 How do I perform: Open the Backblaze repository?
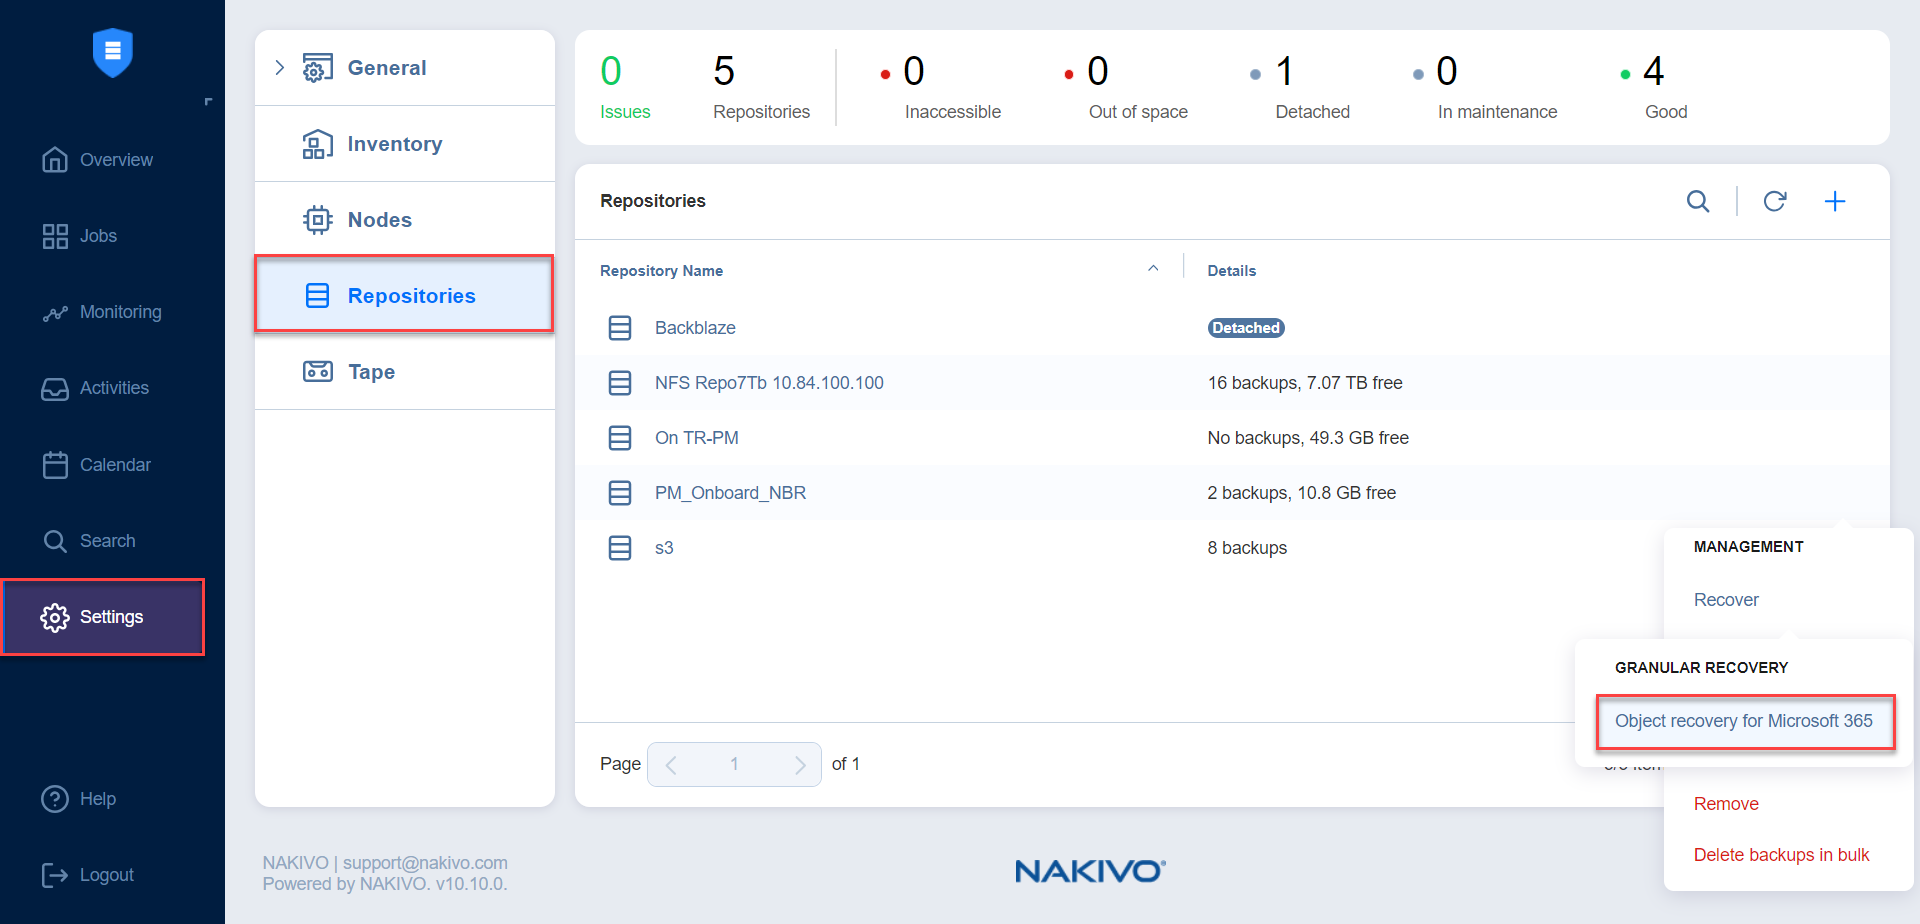[x=695, y=328]
